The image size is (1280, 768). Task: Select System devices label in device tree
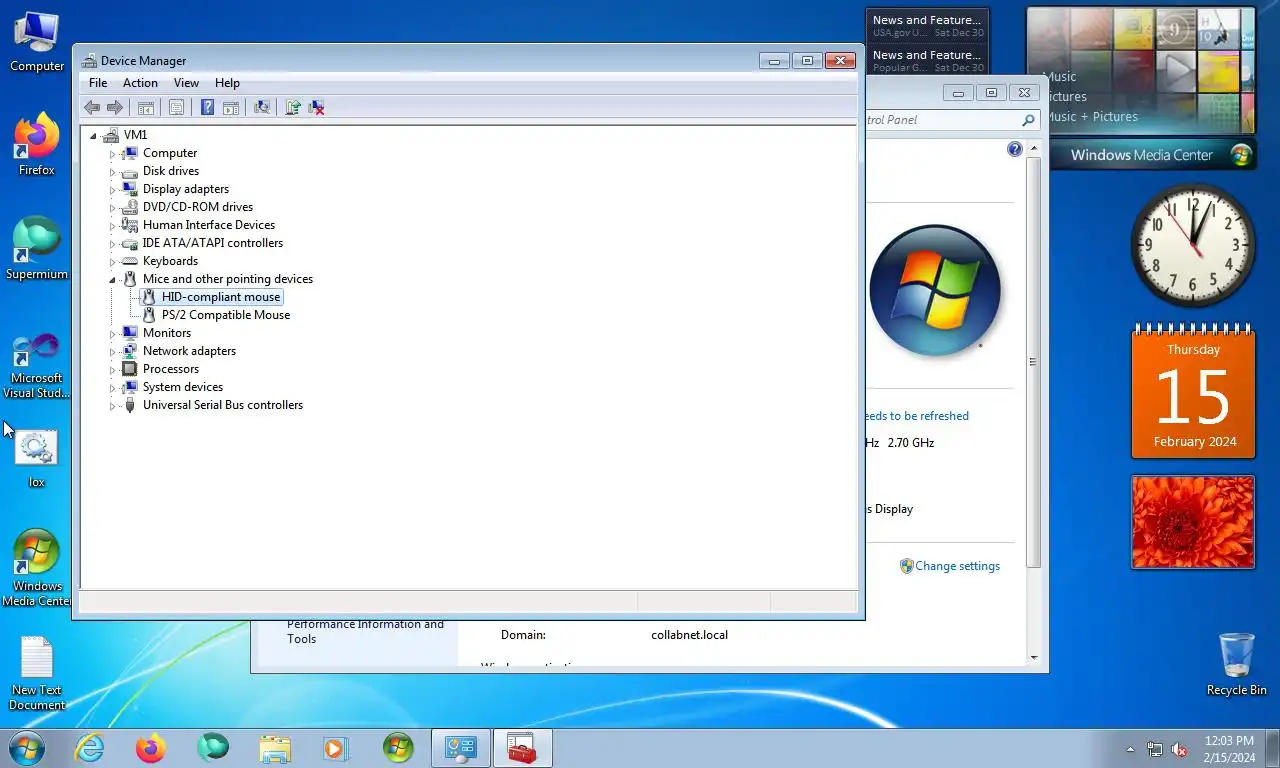183,387
